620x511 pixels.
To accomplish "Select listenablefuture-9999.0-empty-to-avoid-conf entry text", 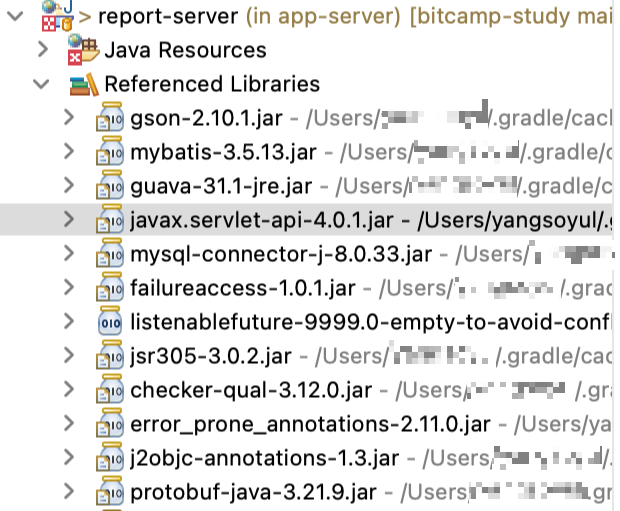I will tap(370, 323).
